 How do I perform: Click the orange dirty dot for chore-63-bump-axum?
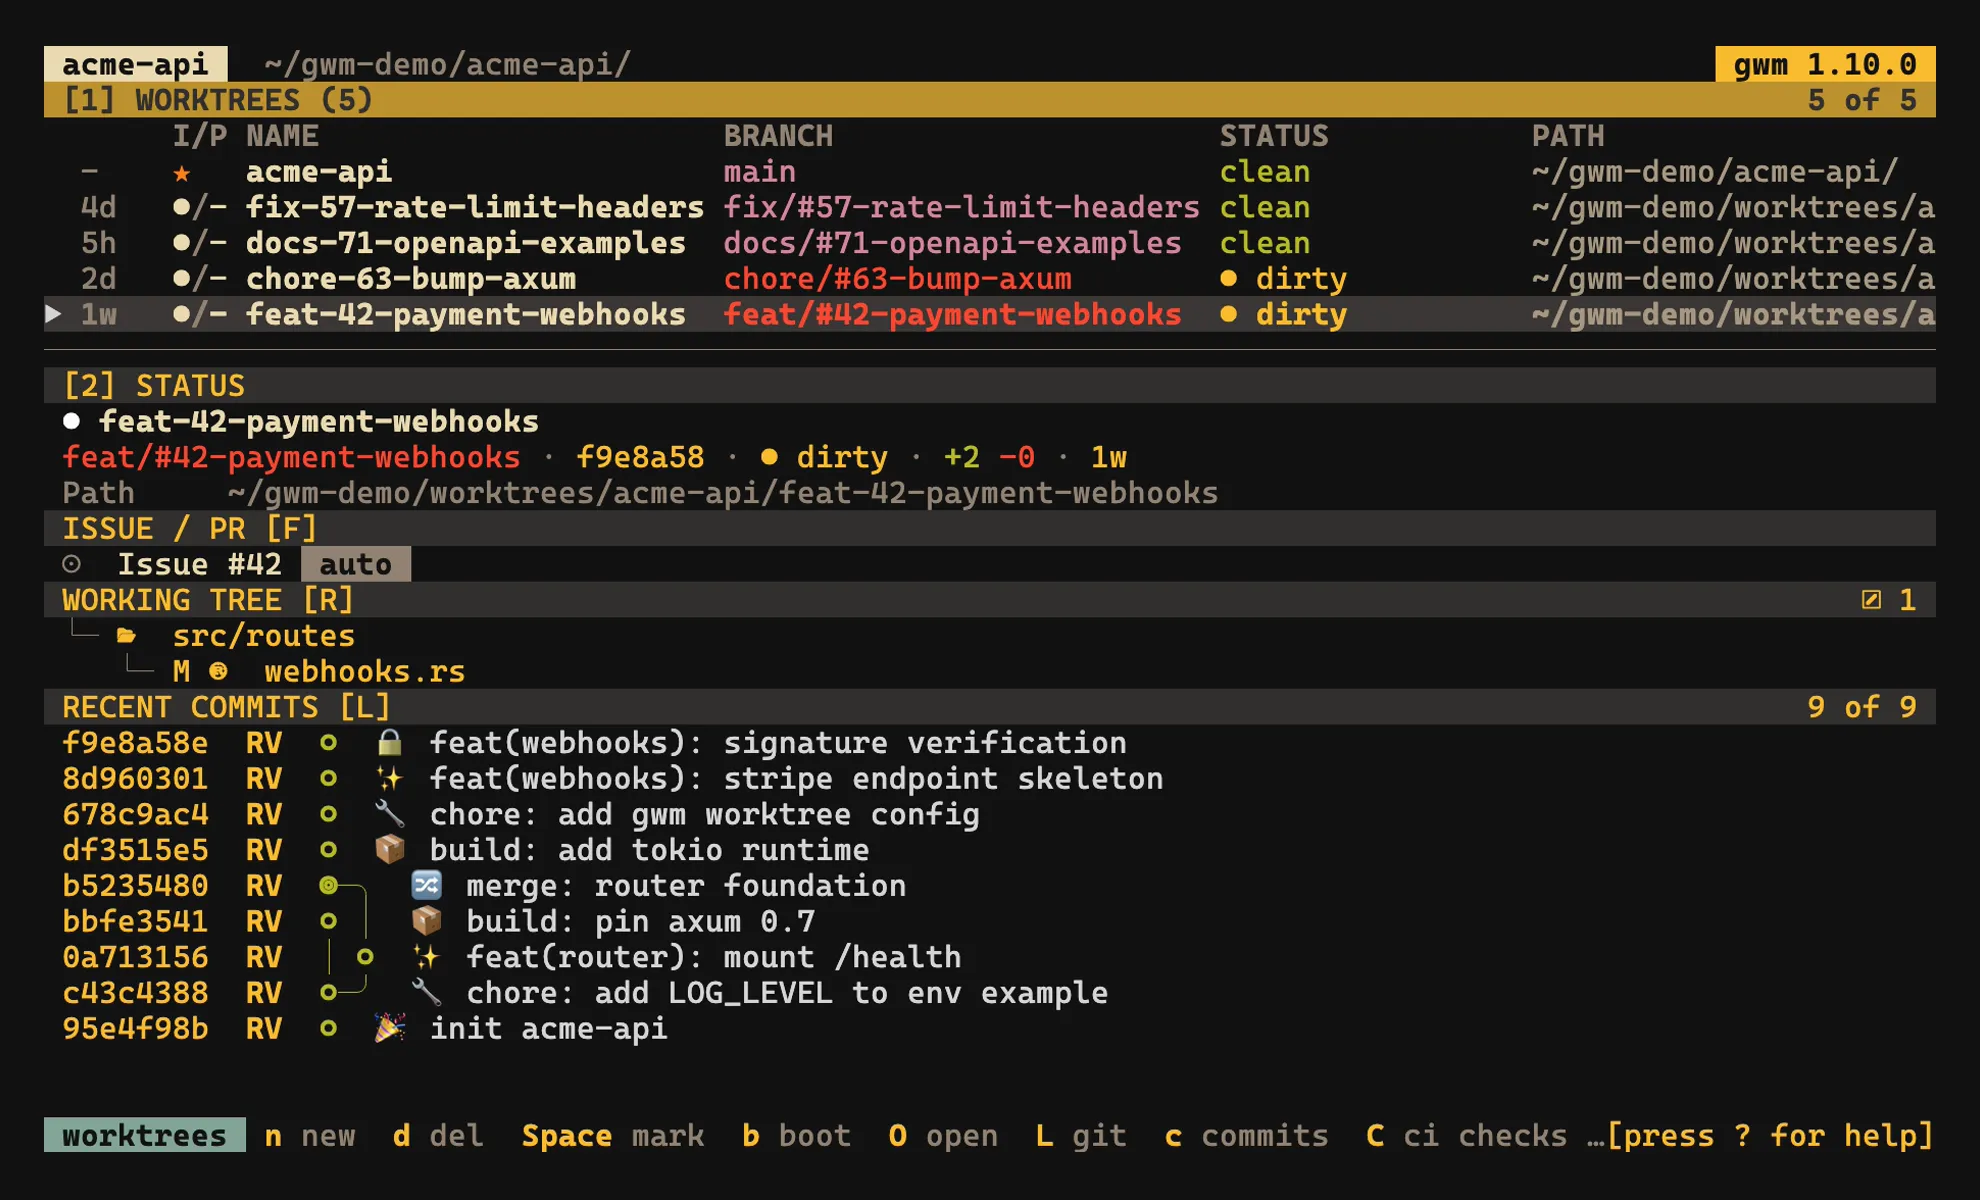pos(1228,279)
